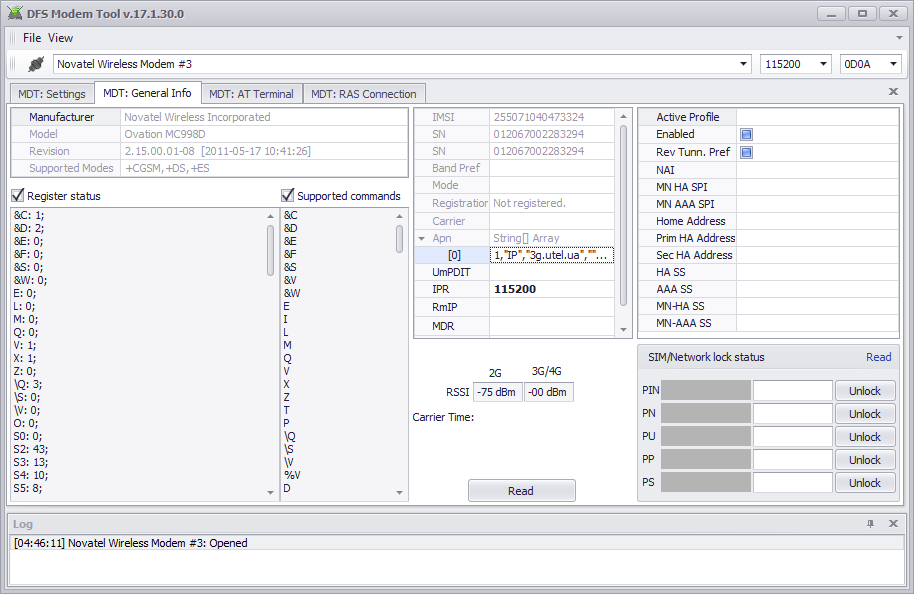Click the Read button below RSSI
Viewport: 914px width, 594px height.
click(521, 491)
